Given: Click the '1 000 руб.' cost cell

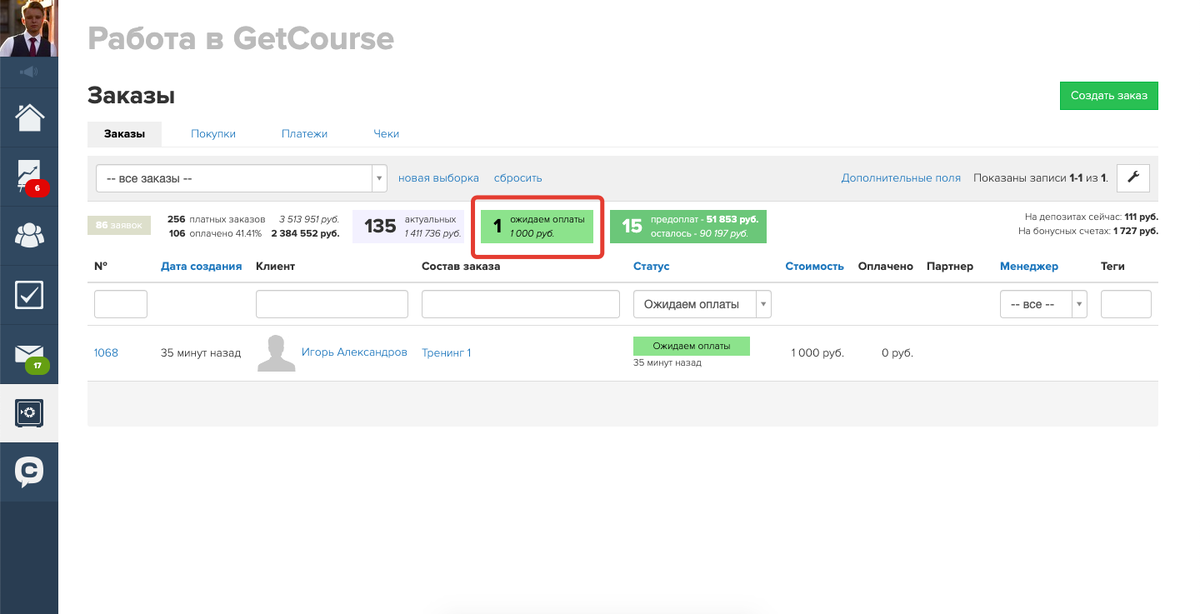Looking at the screenshot, I should click(817, 353).
